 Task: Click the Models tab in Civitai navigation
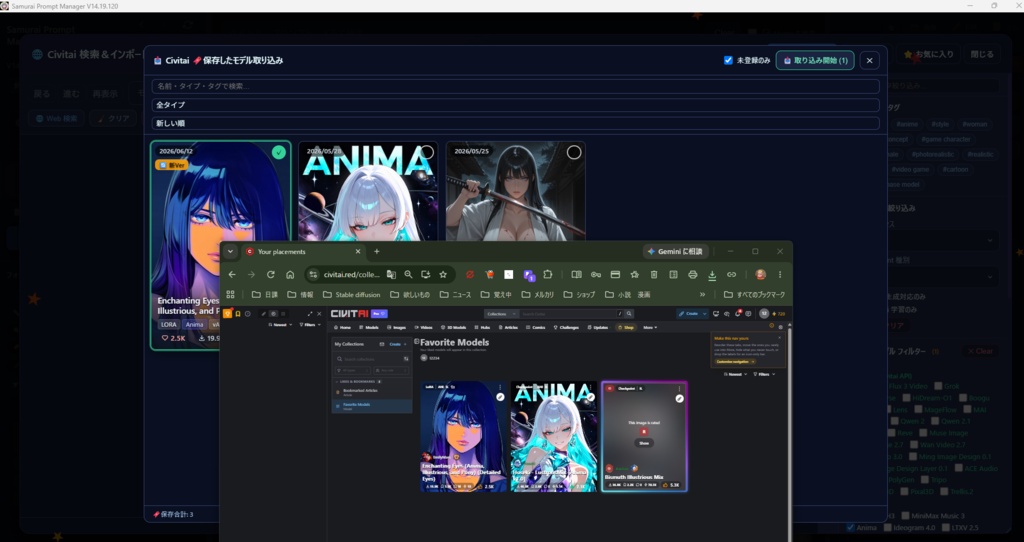click(369, 327)
